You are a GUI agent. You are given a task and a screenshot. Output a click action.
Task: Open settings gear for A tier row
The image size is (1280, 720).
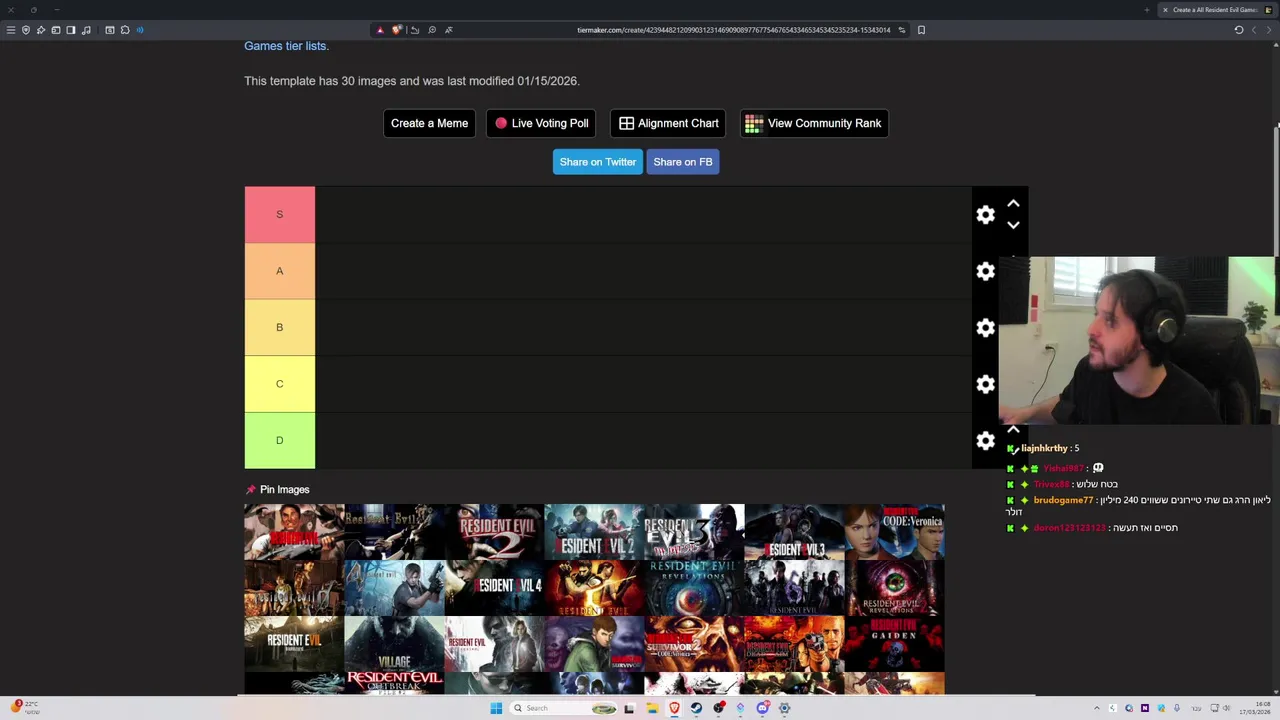(985, 271)
